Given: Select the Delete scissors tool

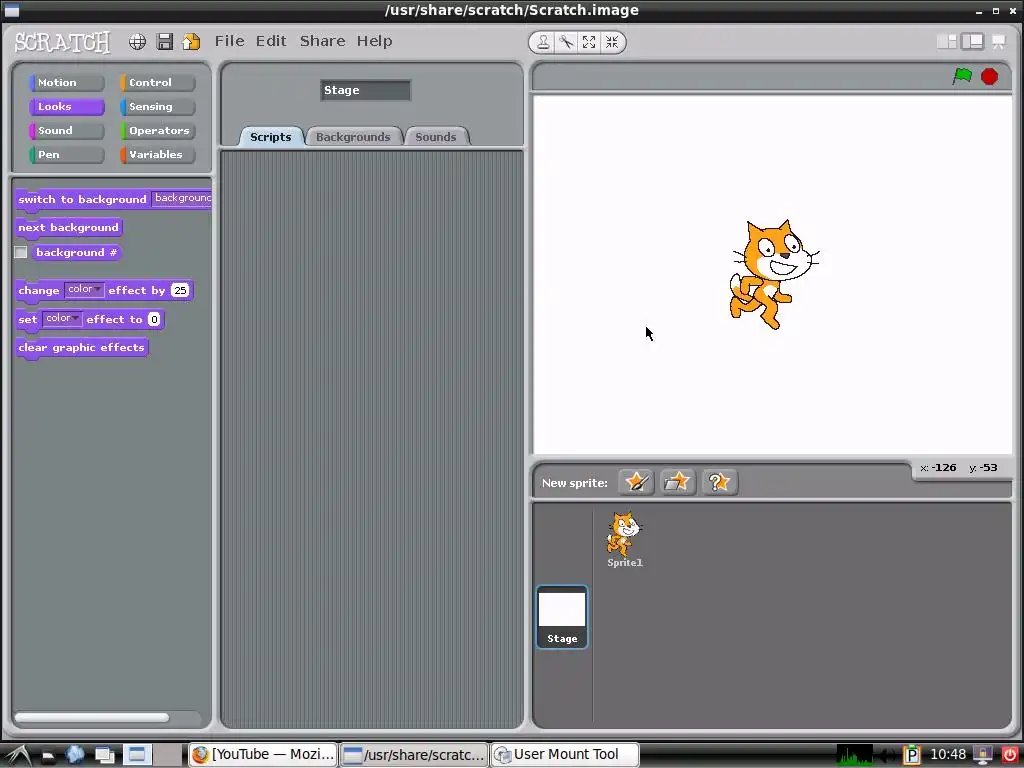Looking at the screenshot, I should coord(566,42).
